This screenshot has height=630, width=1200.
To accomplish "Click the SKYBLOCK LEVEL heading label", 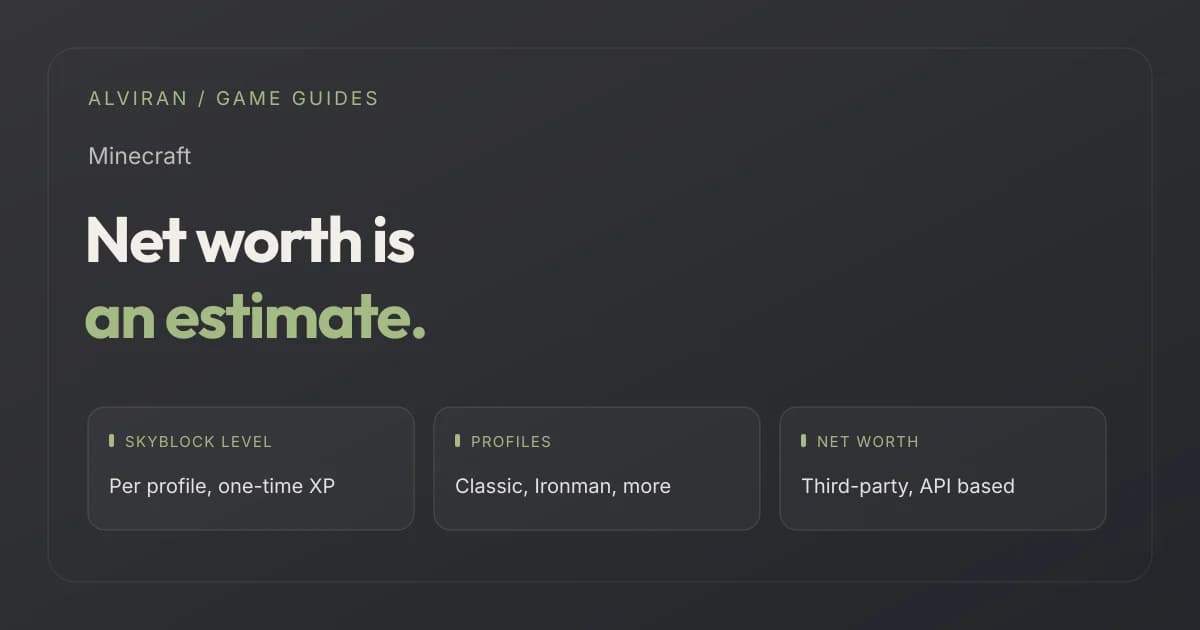I will 198,441.
